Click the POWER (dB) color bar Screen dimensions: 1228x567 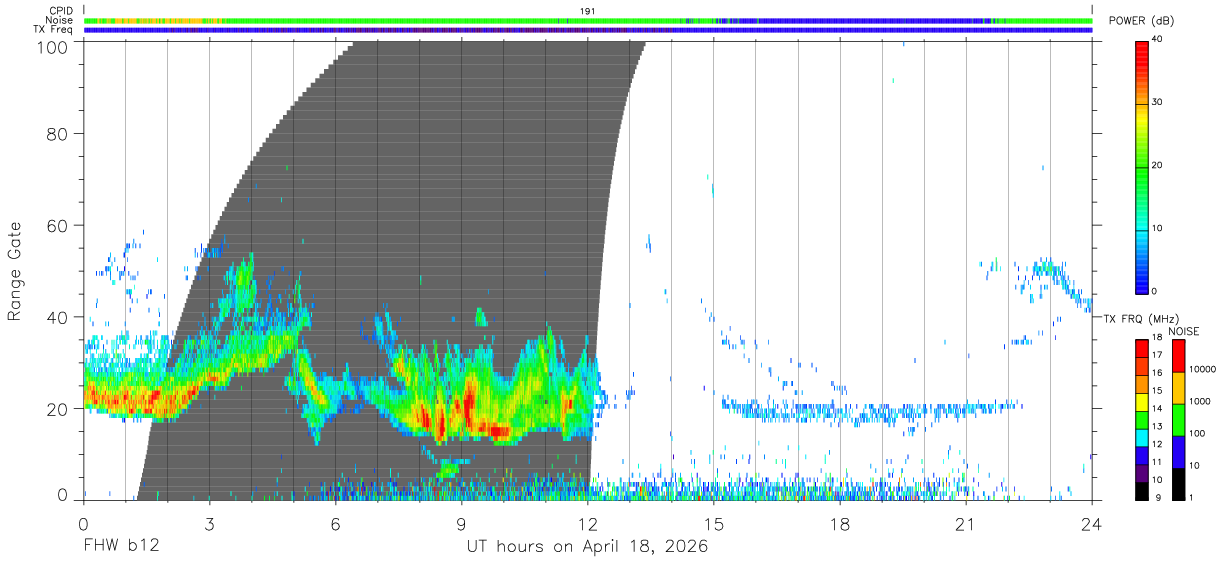tap(1142, 166)
